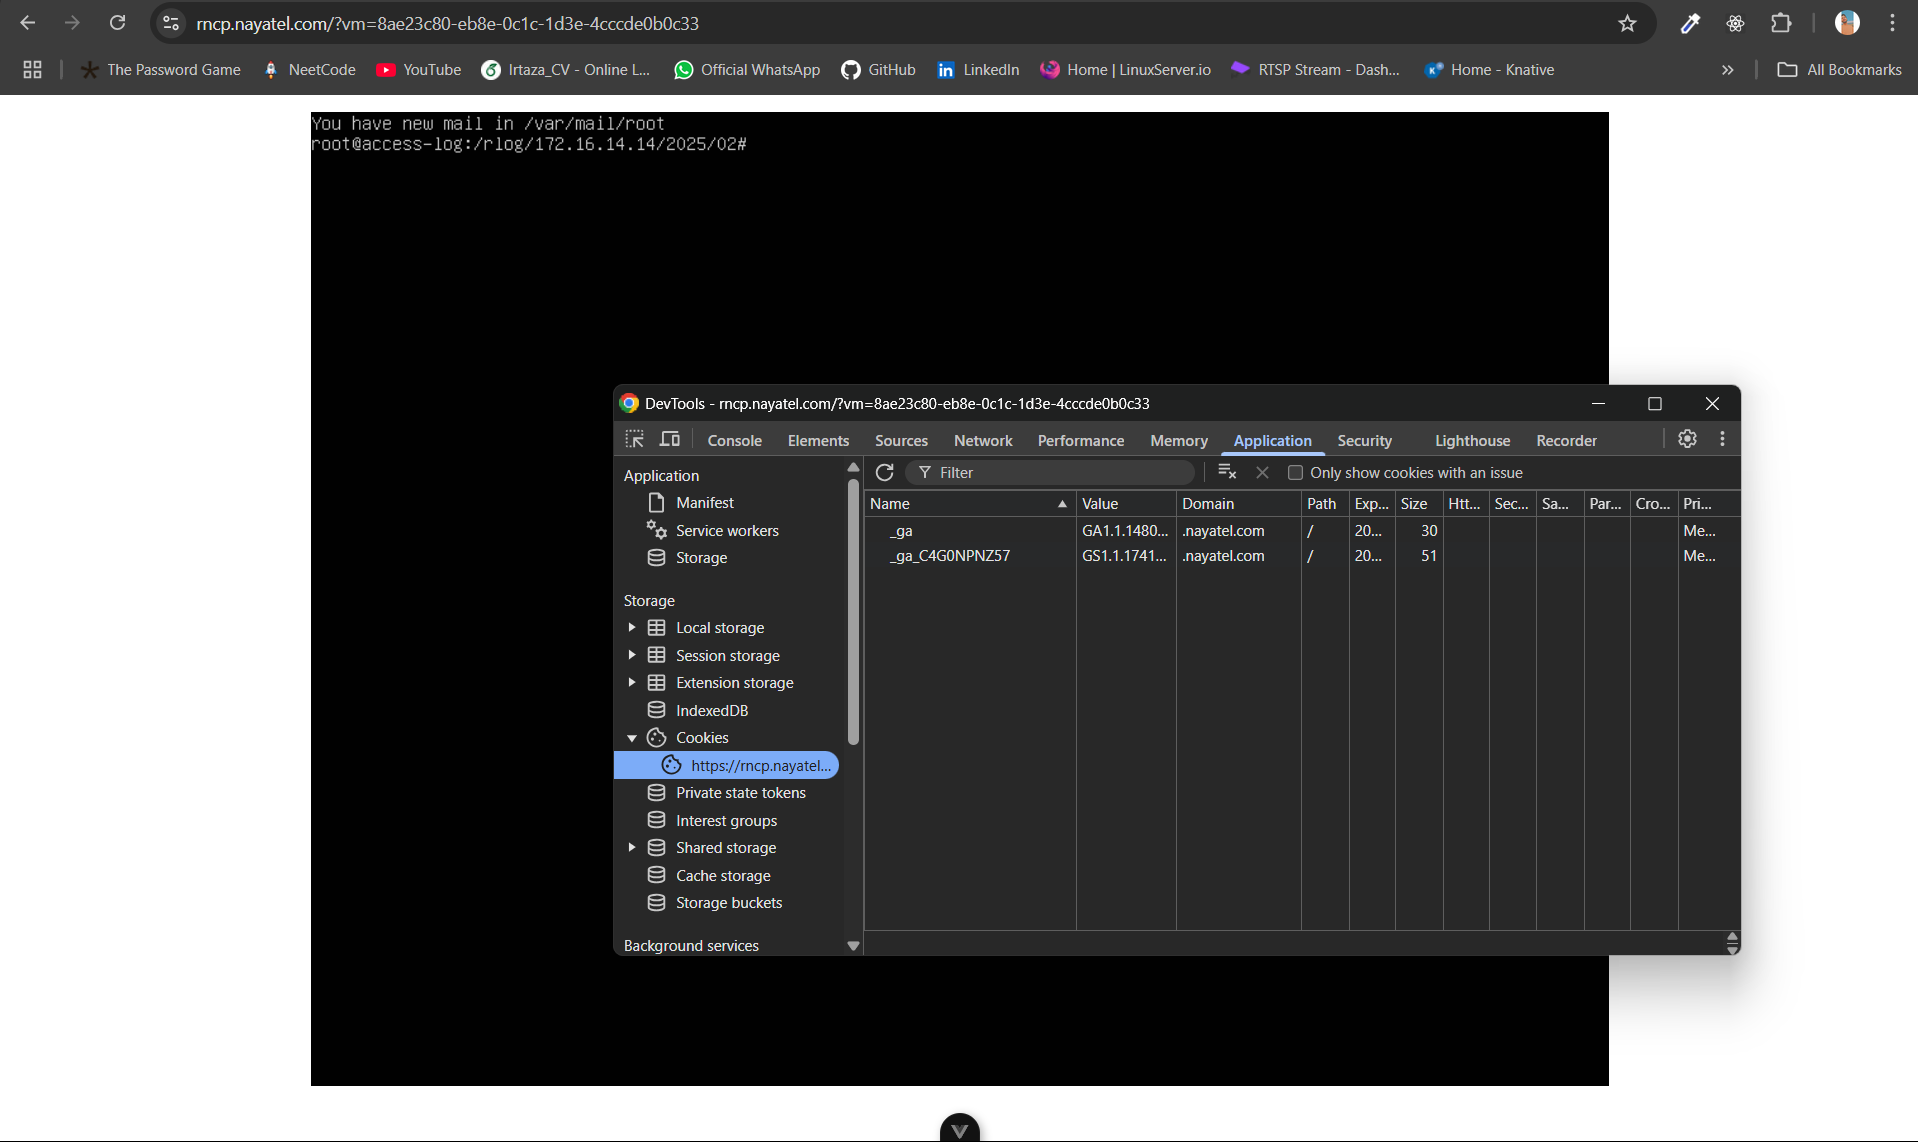Image resolution: width=1918 pixels, height=1142 pixels.
Task: Switch to the Security tab
Action: tap(1364, 440)
